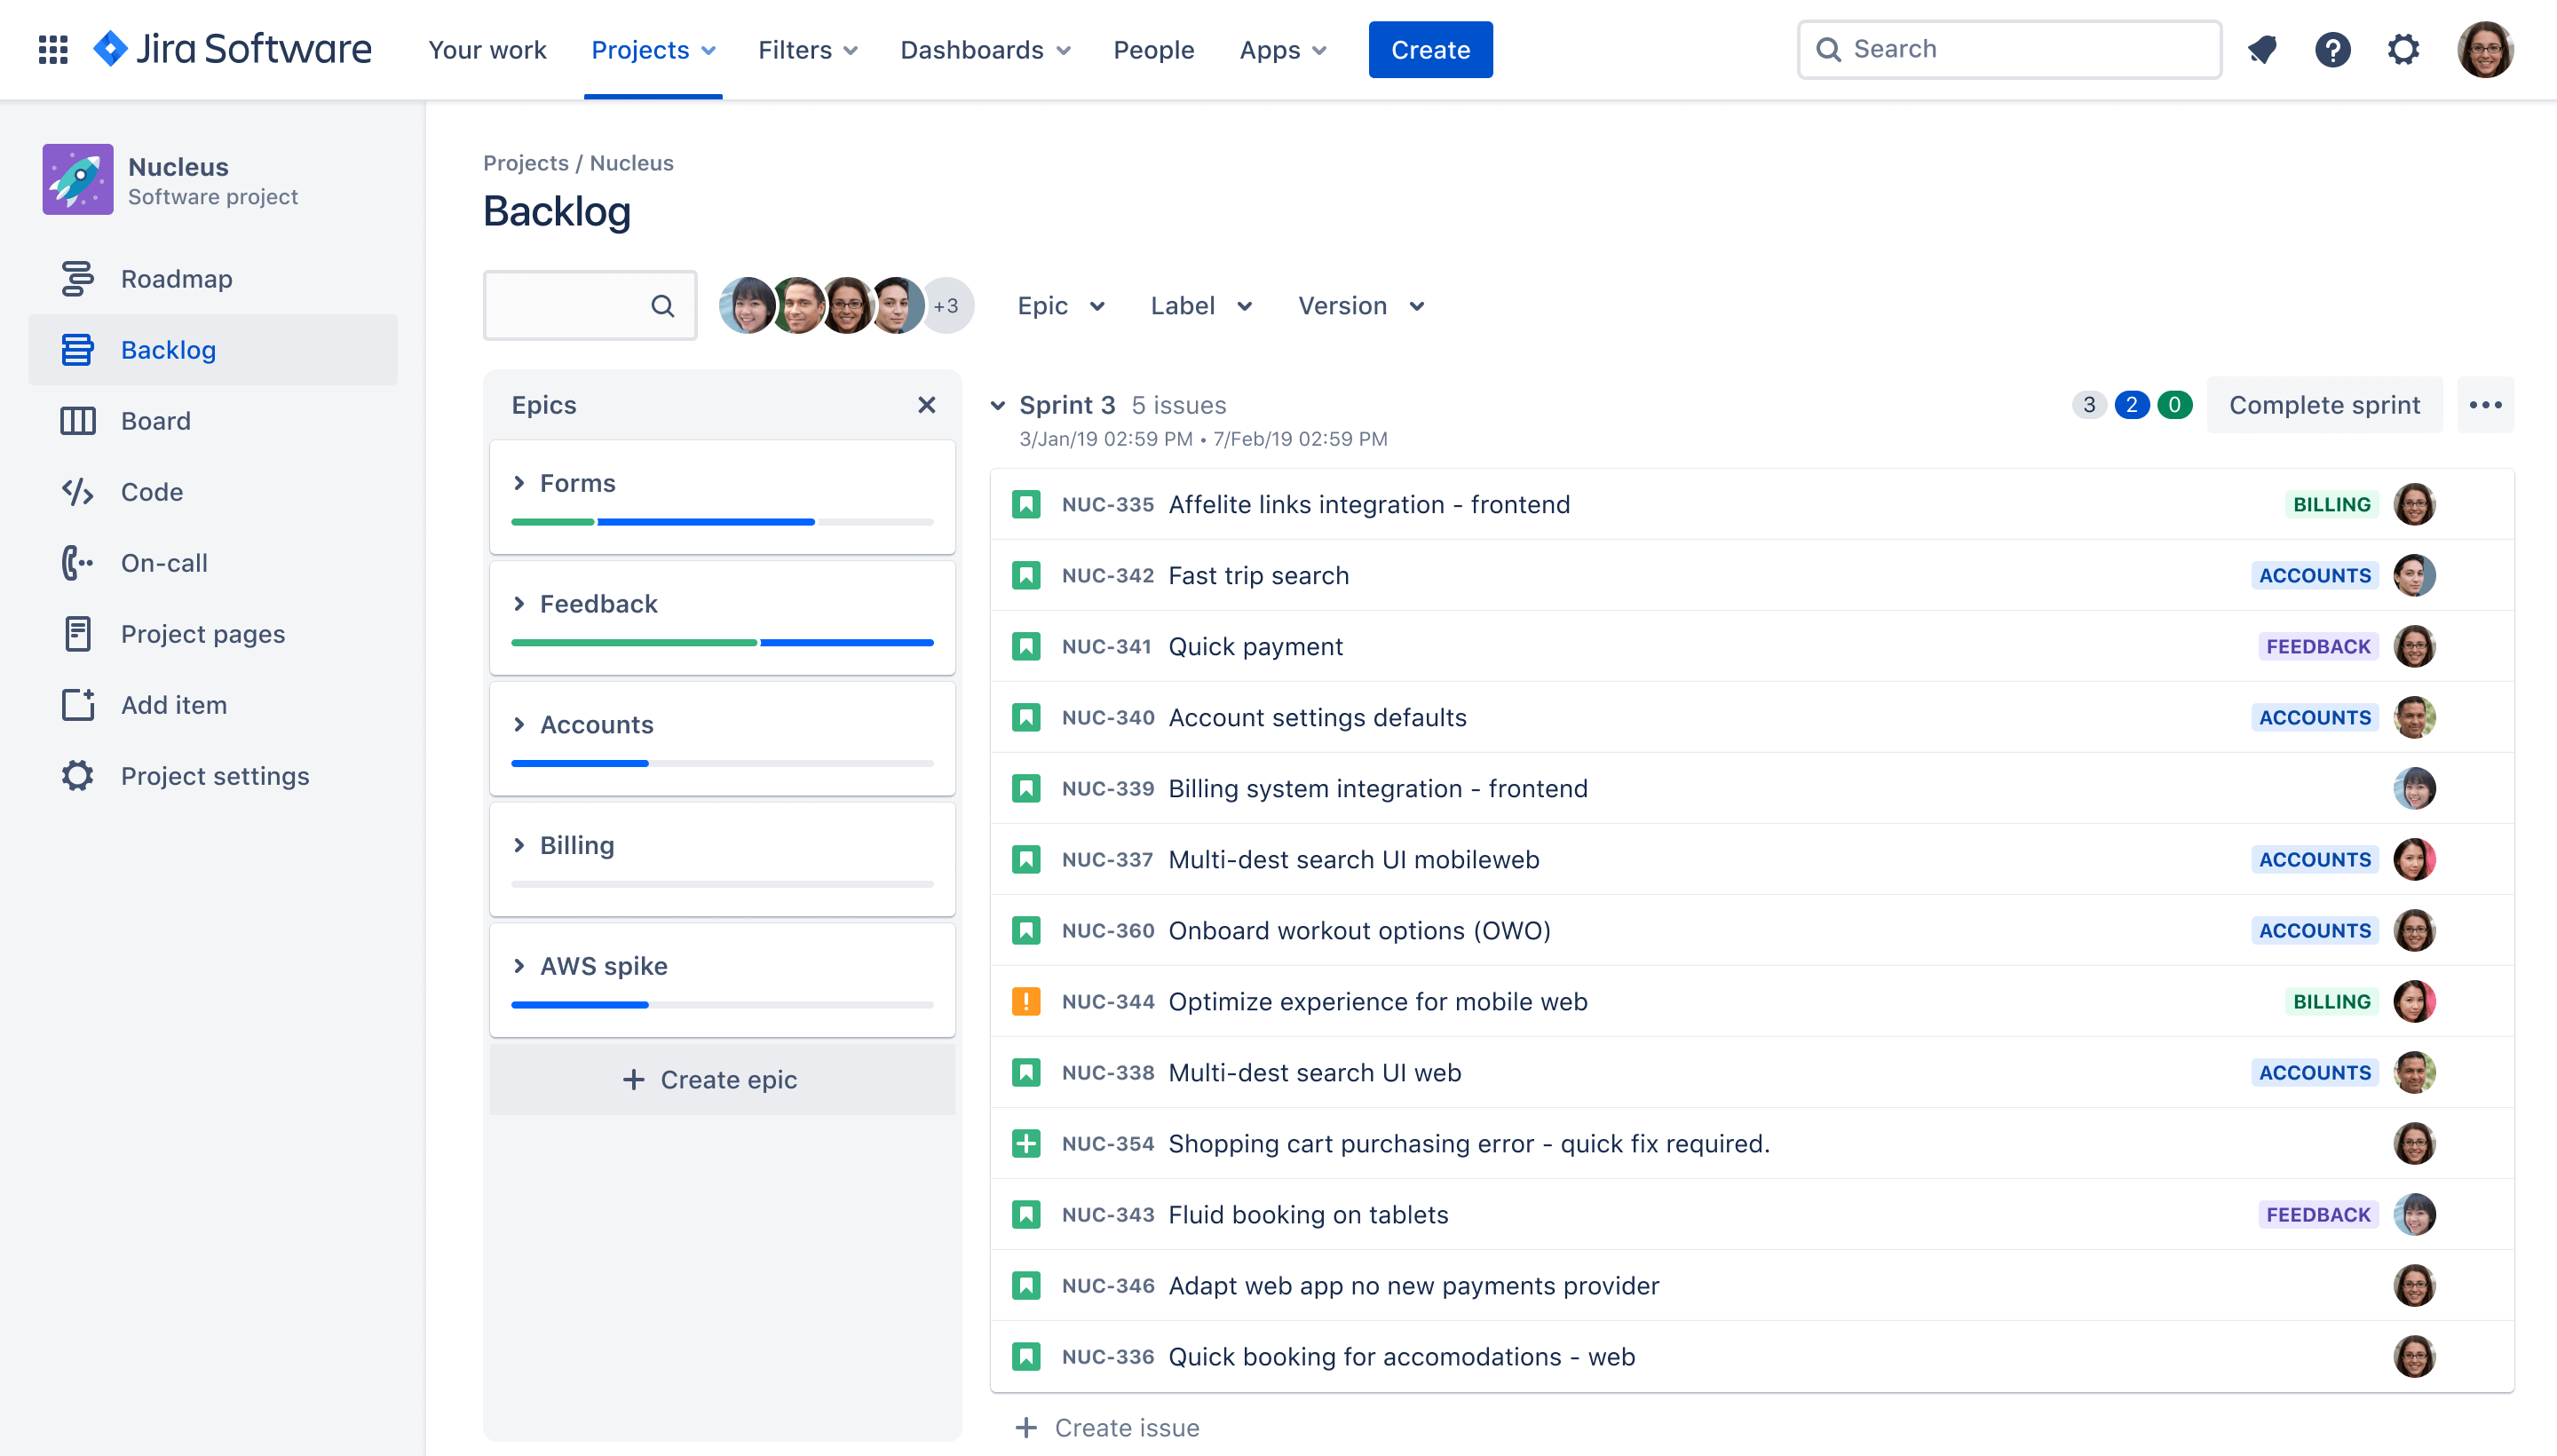Click the Project pages icon in sidebar
Image resolution: width=2557 pixels, height=1456 pixels.
tap(75, 632)
